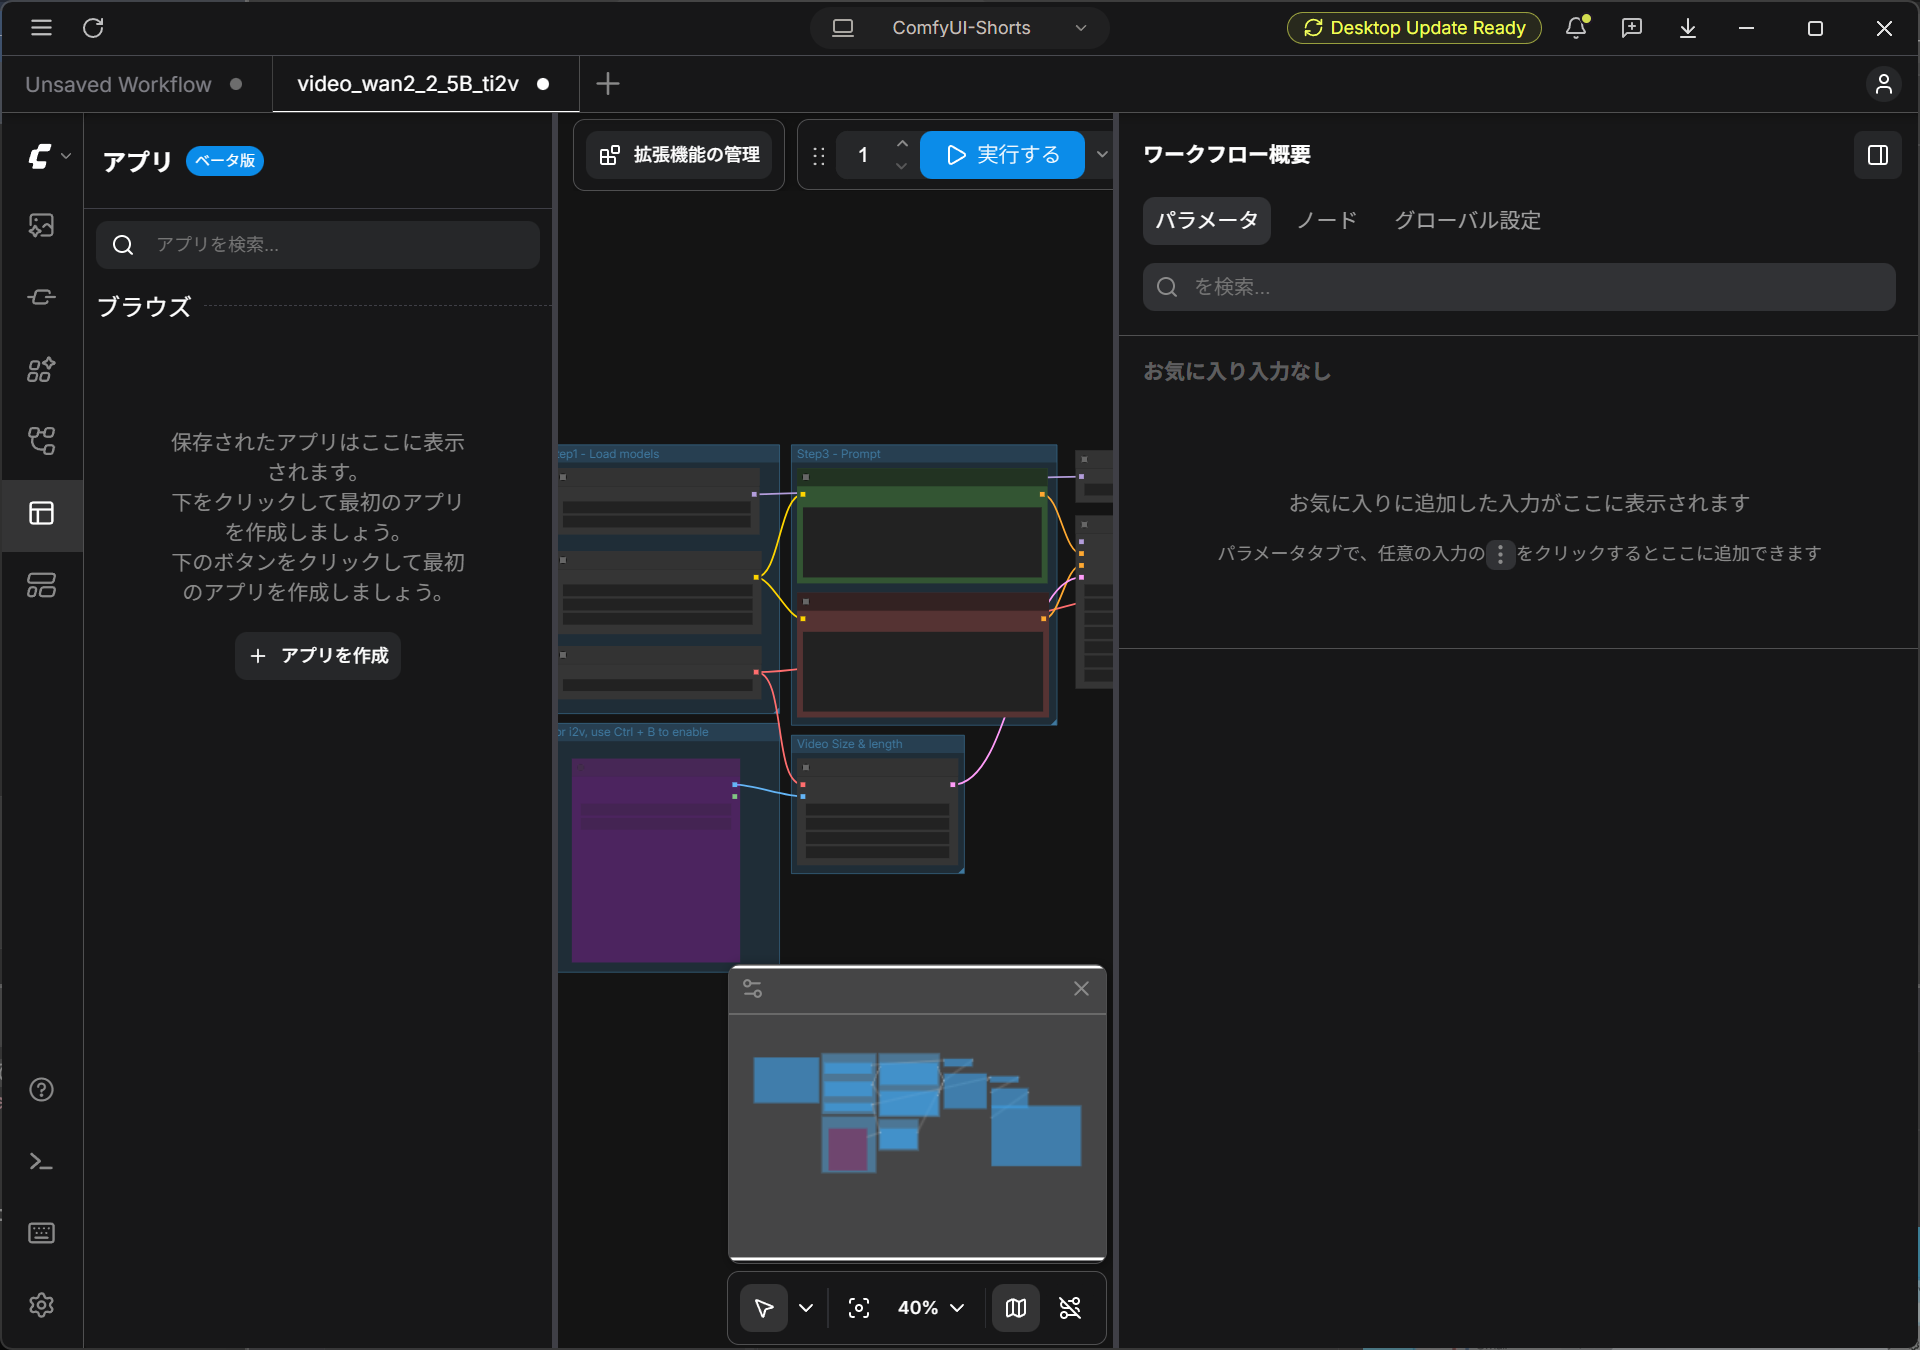The image size is (1920, 1350).
Task: Decrease the batch count stepper
Action: (902, 166)
